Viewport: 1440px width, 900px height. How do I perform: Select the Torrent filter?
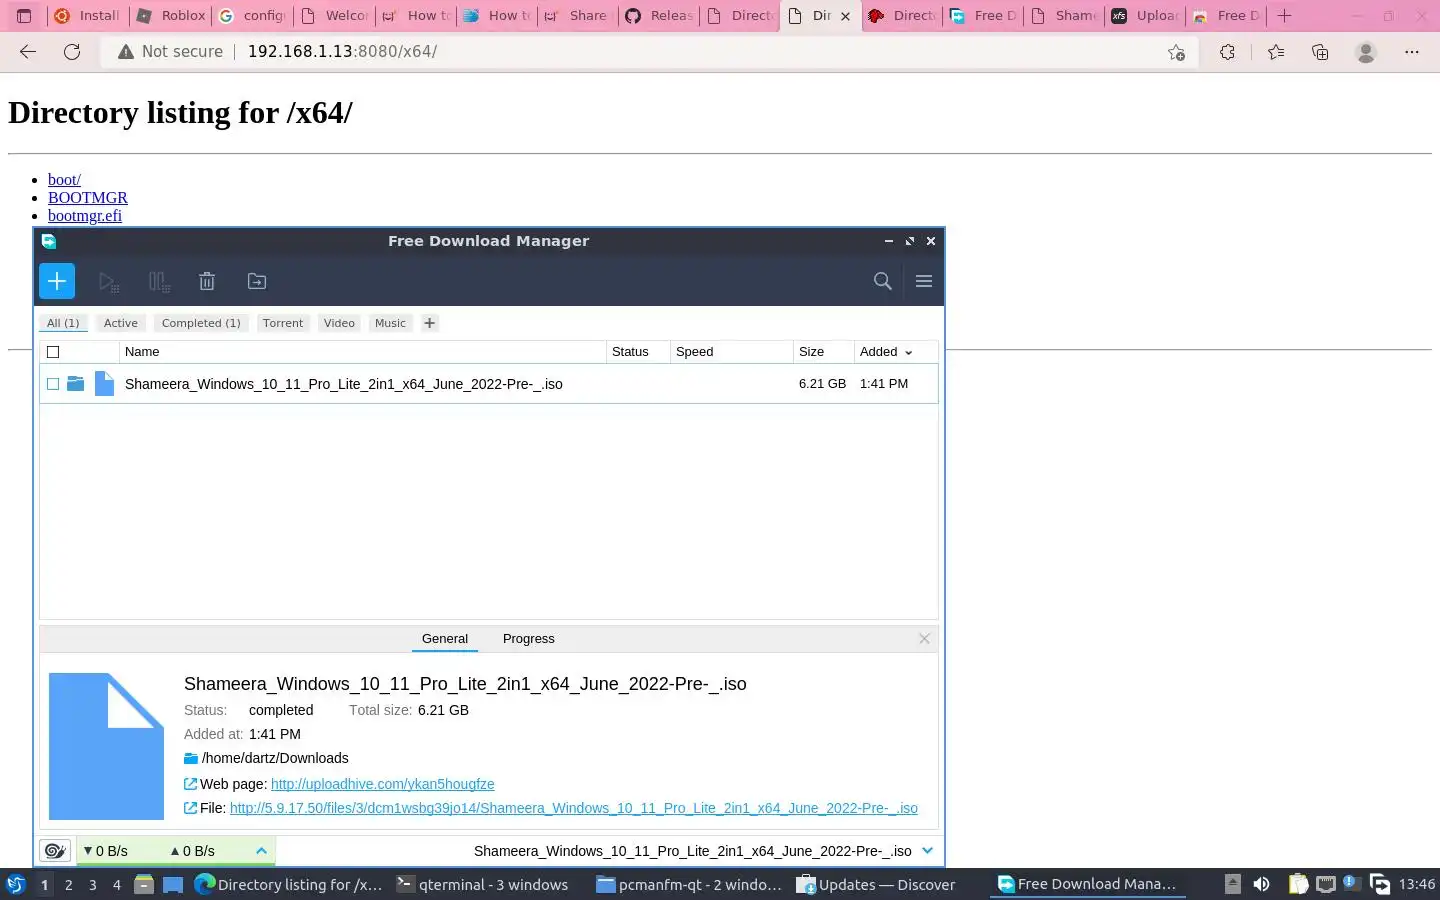283,323
